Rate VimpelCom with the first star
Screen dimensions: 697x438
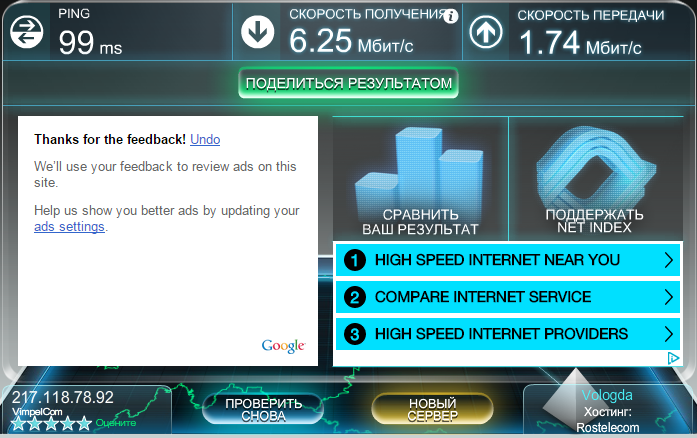18,424
